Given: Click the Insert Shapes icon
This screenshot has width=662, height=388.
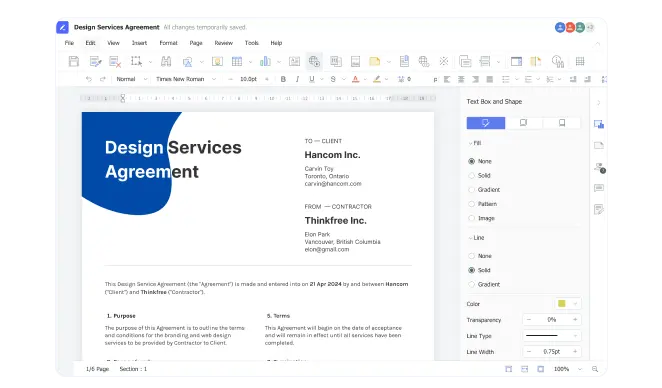Looking at the screenshot, I should (187, 62).
